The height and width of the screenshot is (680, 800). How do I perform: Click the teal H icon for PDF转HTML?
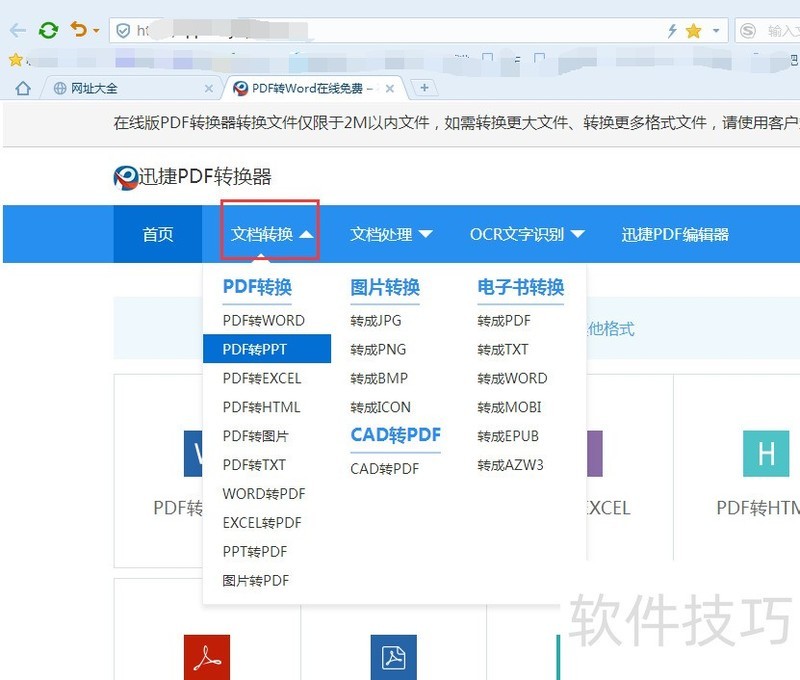pos(766,454)
